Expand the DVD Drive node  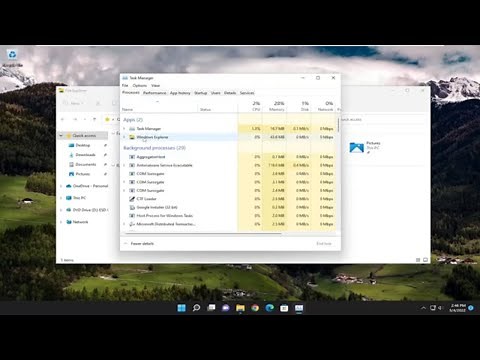click(61, 210)
